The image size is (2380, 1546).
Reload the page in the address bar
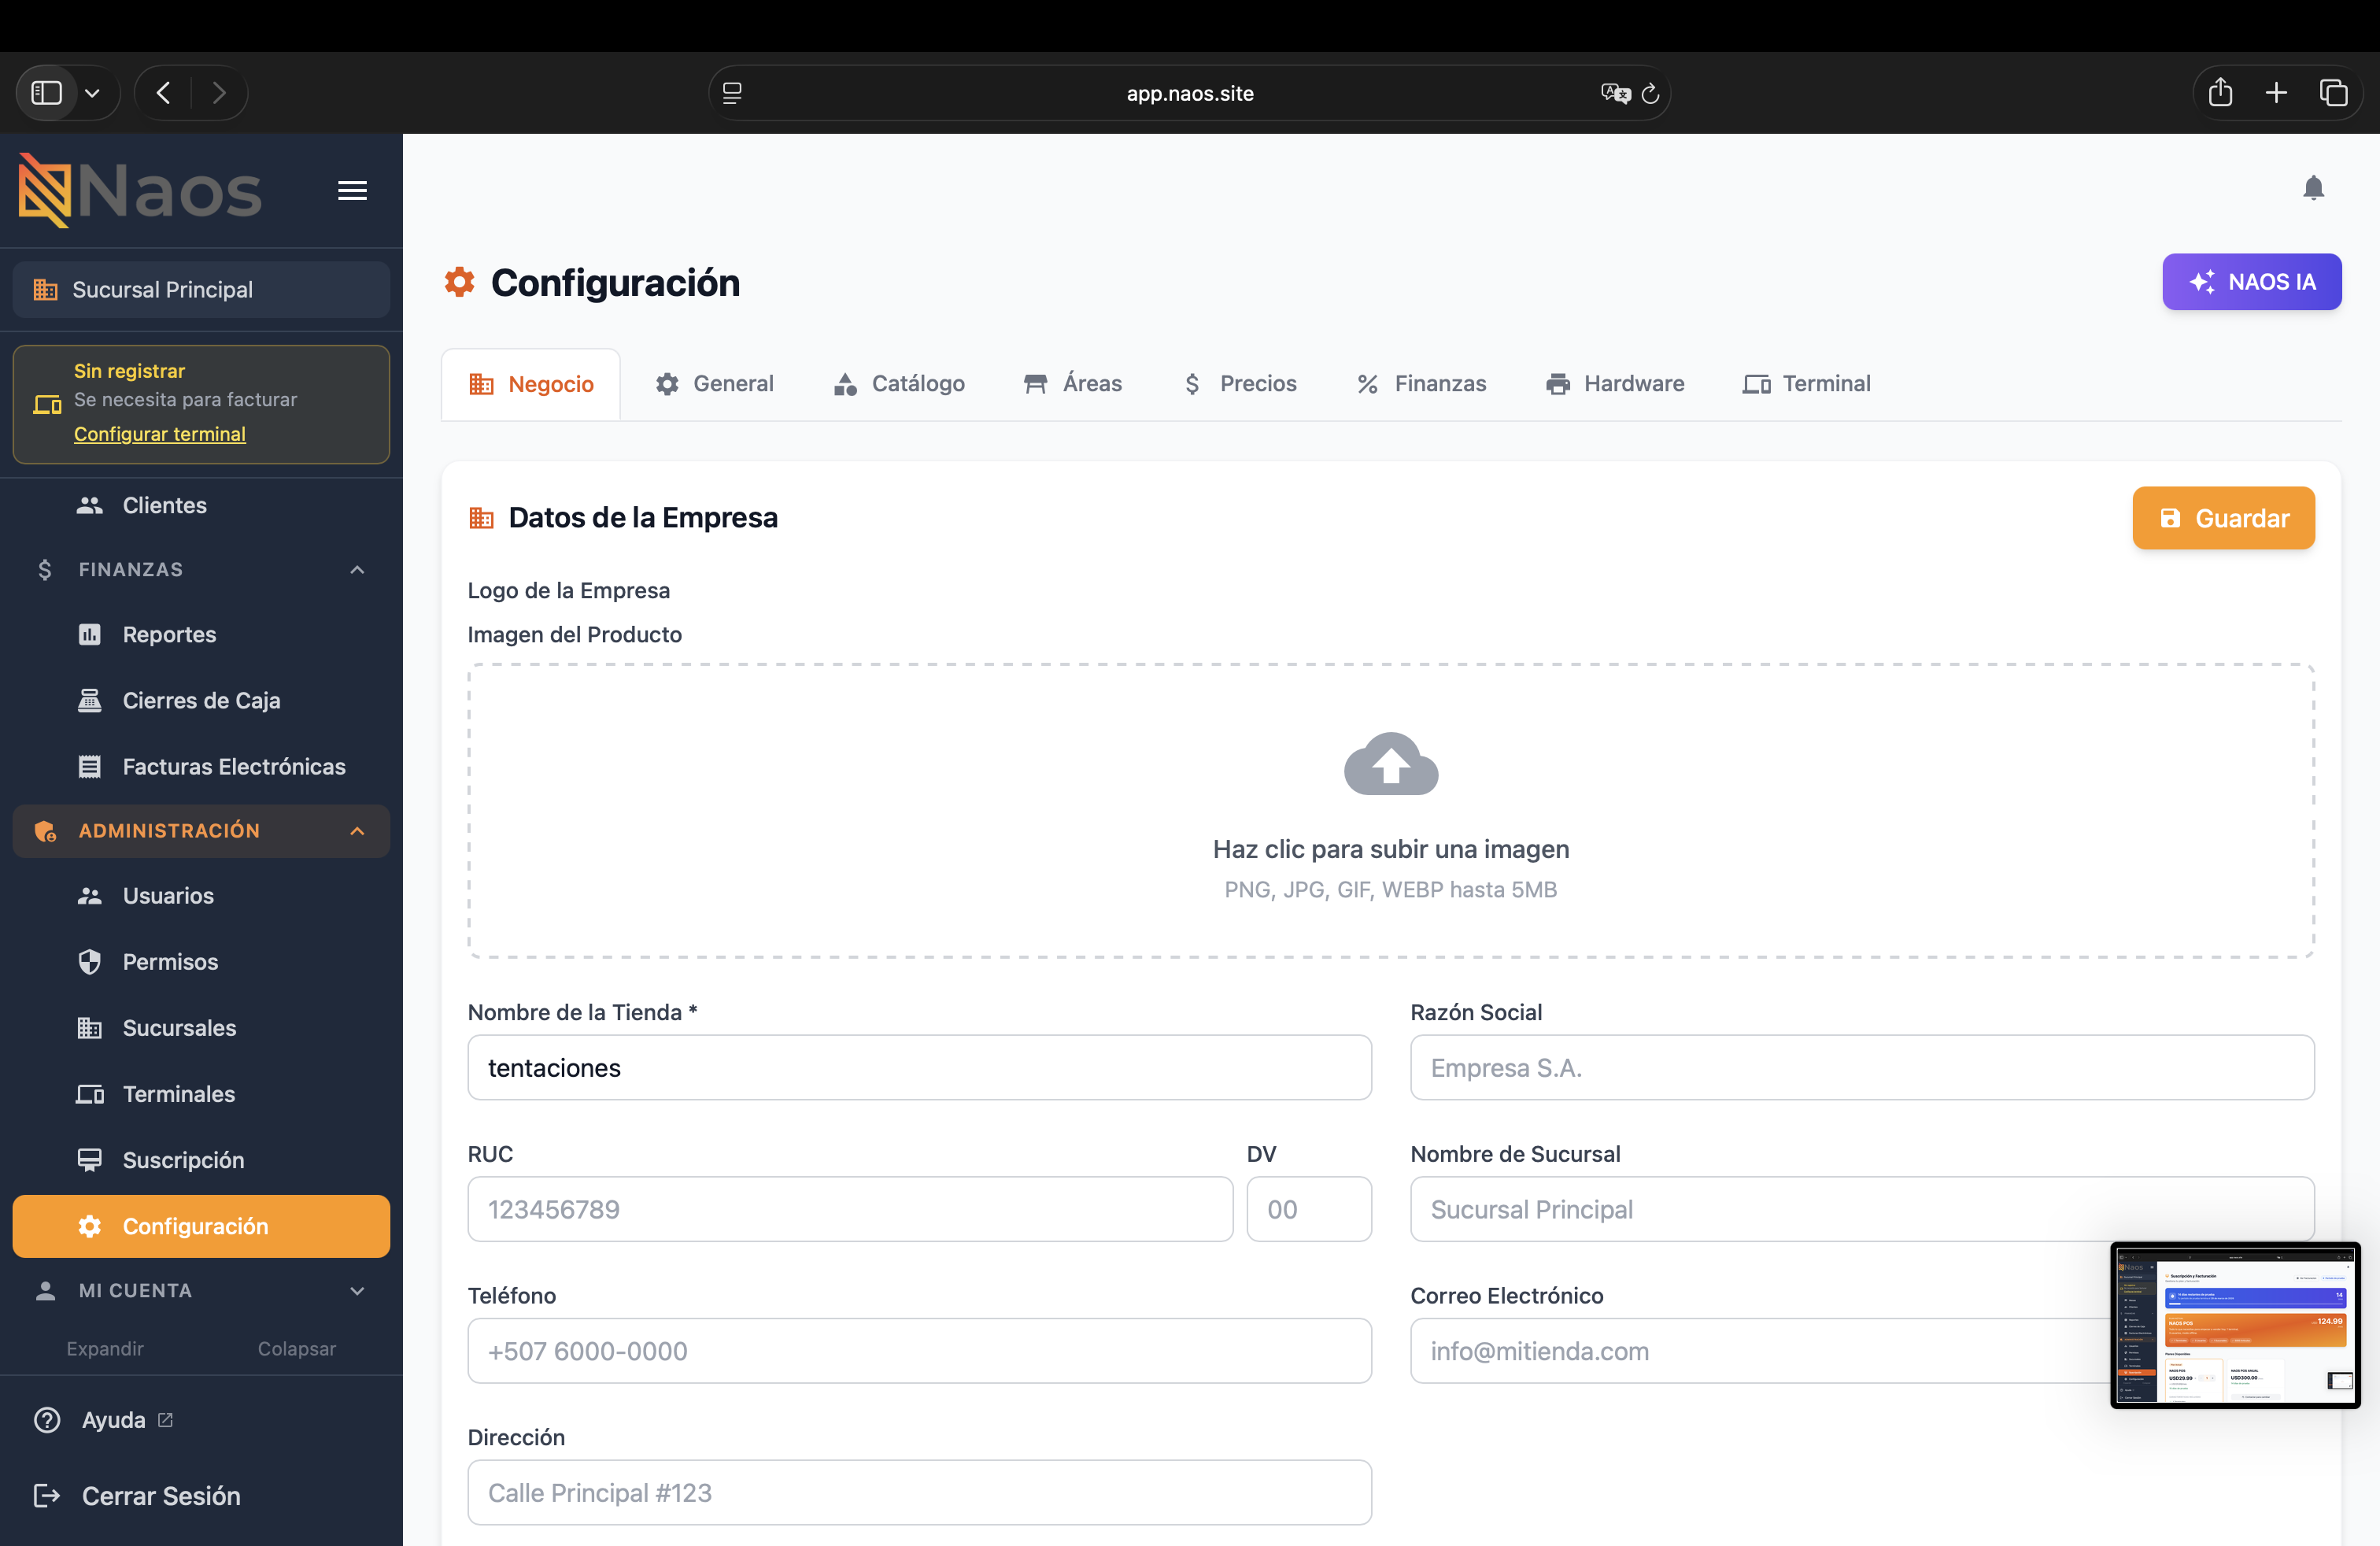[1650, 93]
